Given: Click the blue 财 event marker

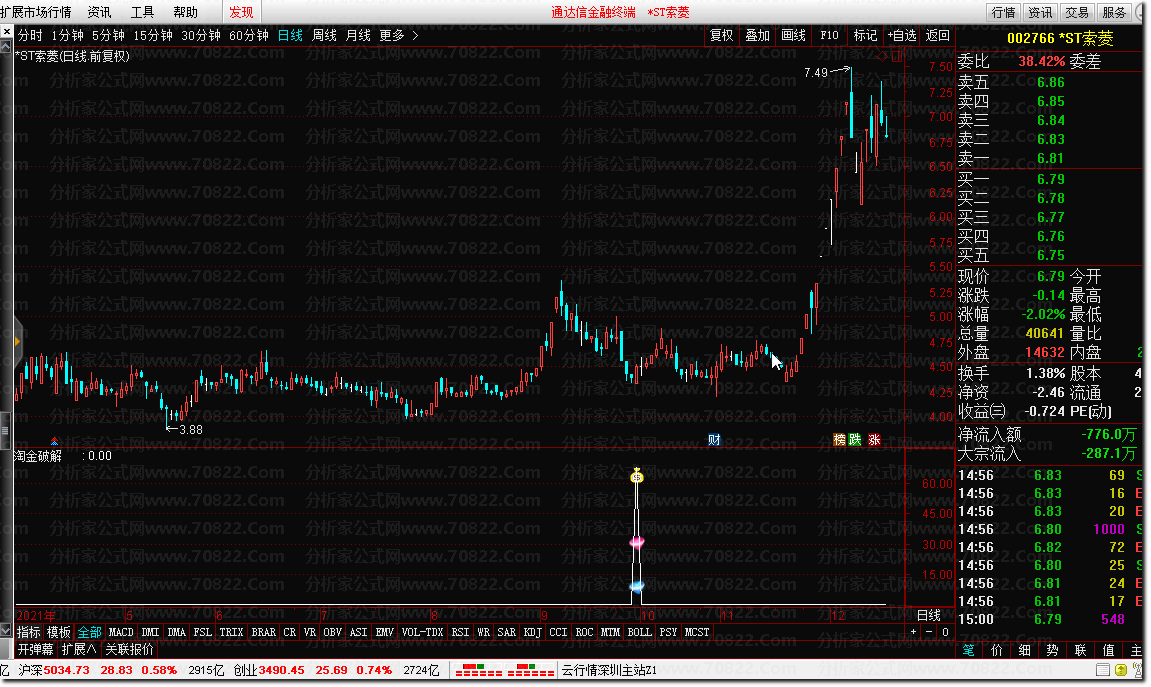Looking at the screenshot, I should pyautogui.click(x=714, y=440).
